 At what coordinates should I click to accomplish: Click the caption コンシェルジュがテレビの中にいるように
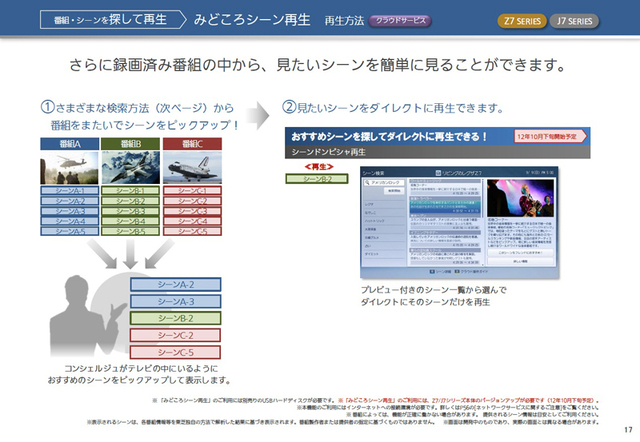(x=141, y=369)
